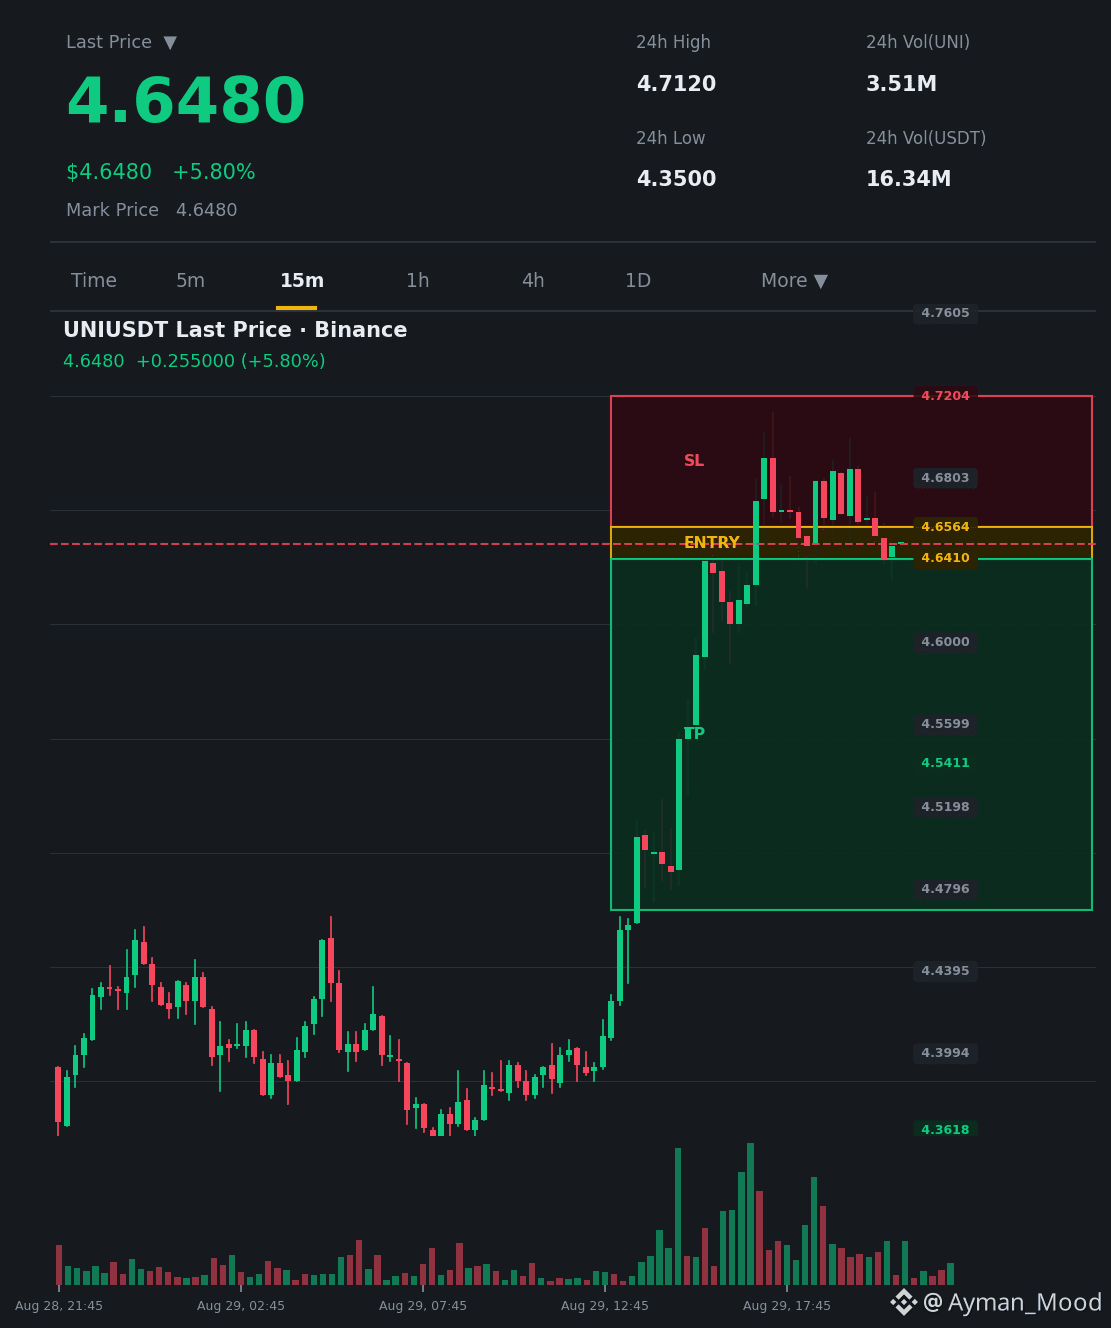1111x1328 pixels.
Task: Click the 4.3994 price axis label
Action: coord(945,1053)
